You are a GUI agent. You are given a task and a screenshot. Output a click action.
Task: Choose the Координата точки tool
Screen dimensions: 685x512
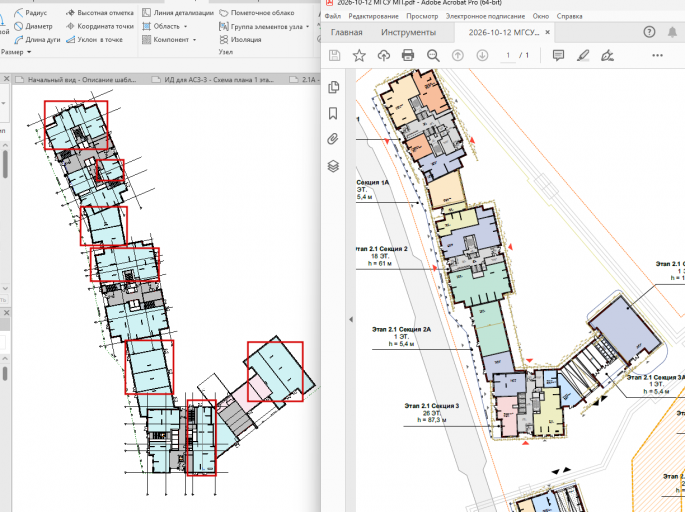[100, 26]
